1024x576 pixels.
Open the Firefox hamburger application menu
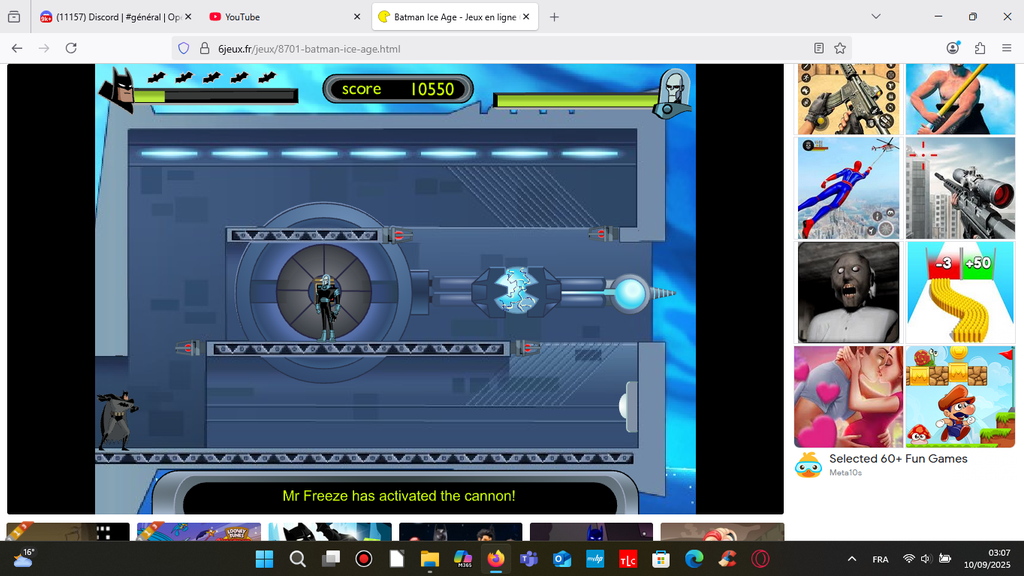coord(1007,48)
